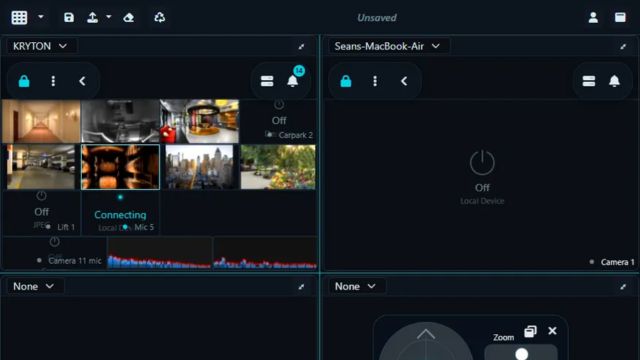Open the user account icon

(x=593, y=18)
